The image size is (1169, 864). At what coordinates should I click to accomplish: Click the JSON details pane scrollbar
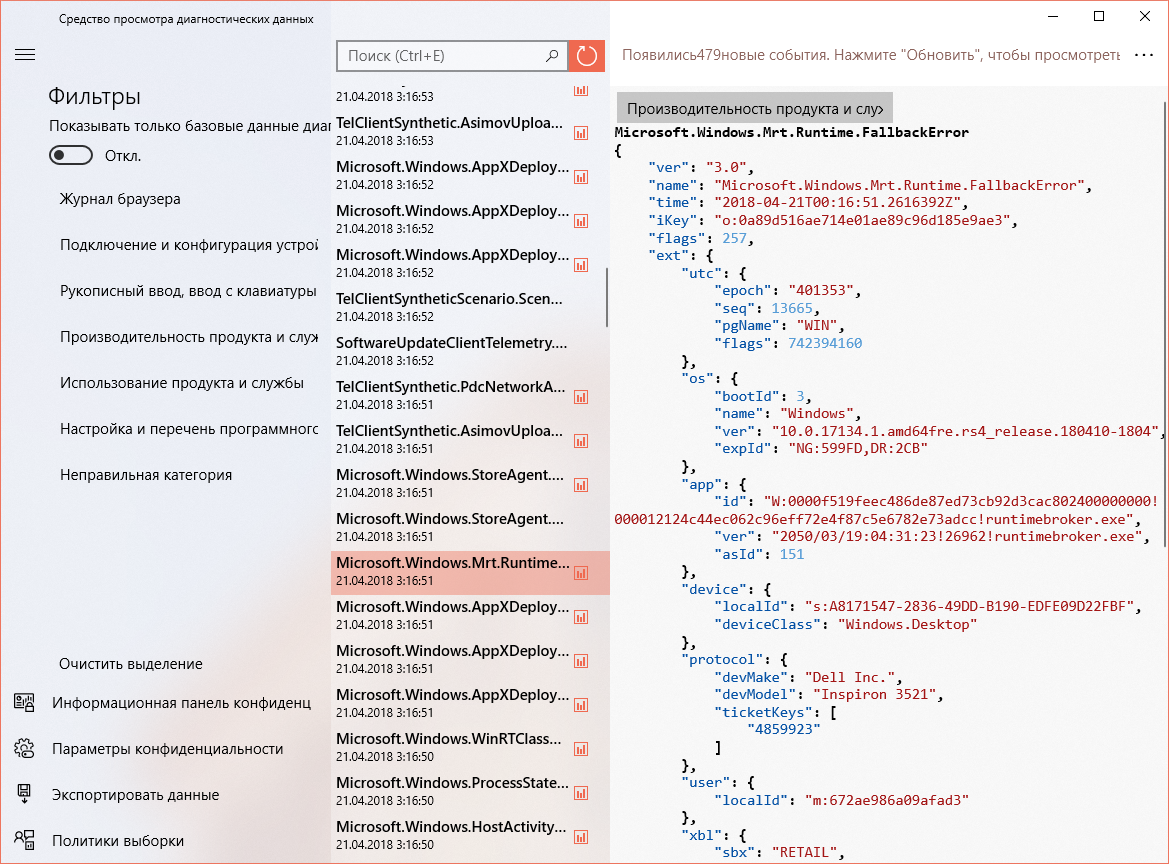click(1165, 324)
